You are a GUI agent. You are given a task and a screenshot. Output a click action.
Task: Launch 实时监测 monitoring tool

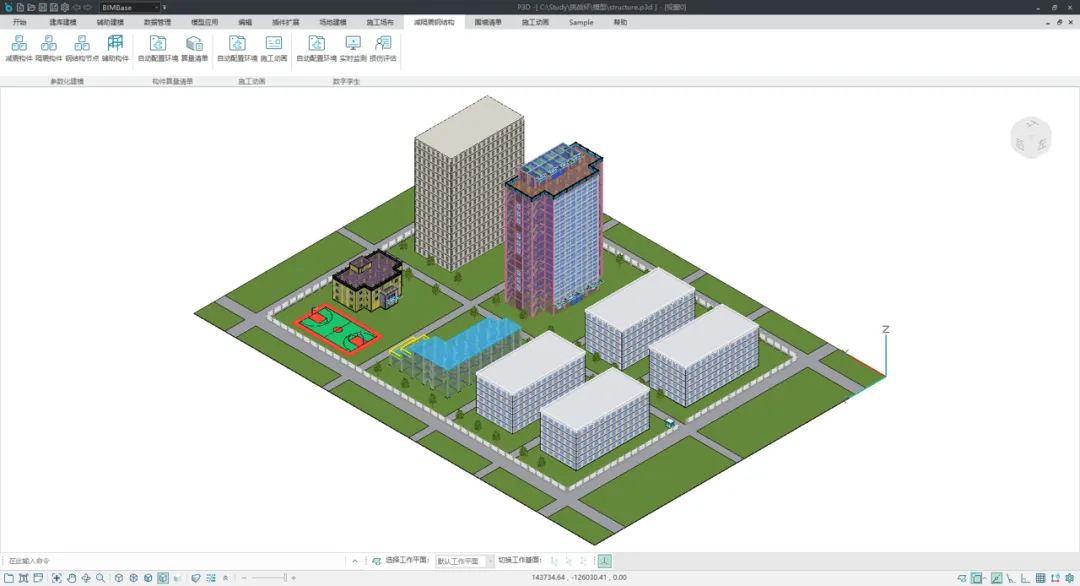(x=352, y=44)
